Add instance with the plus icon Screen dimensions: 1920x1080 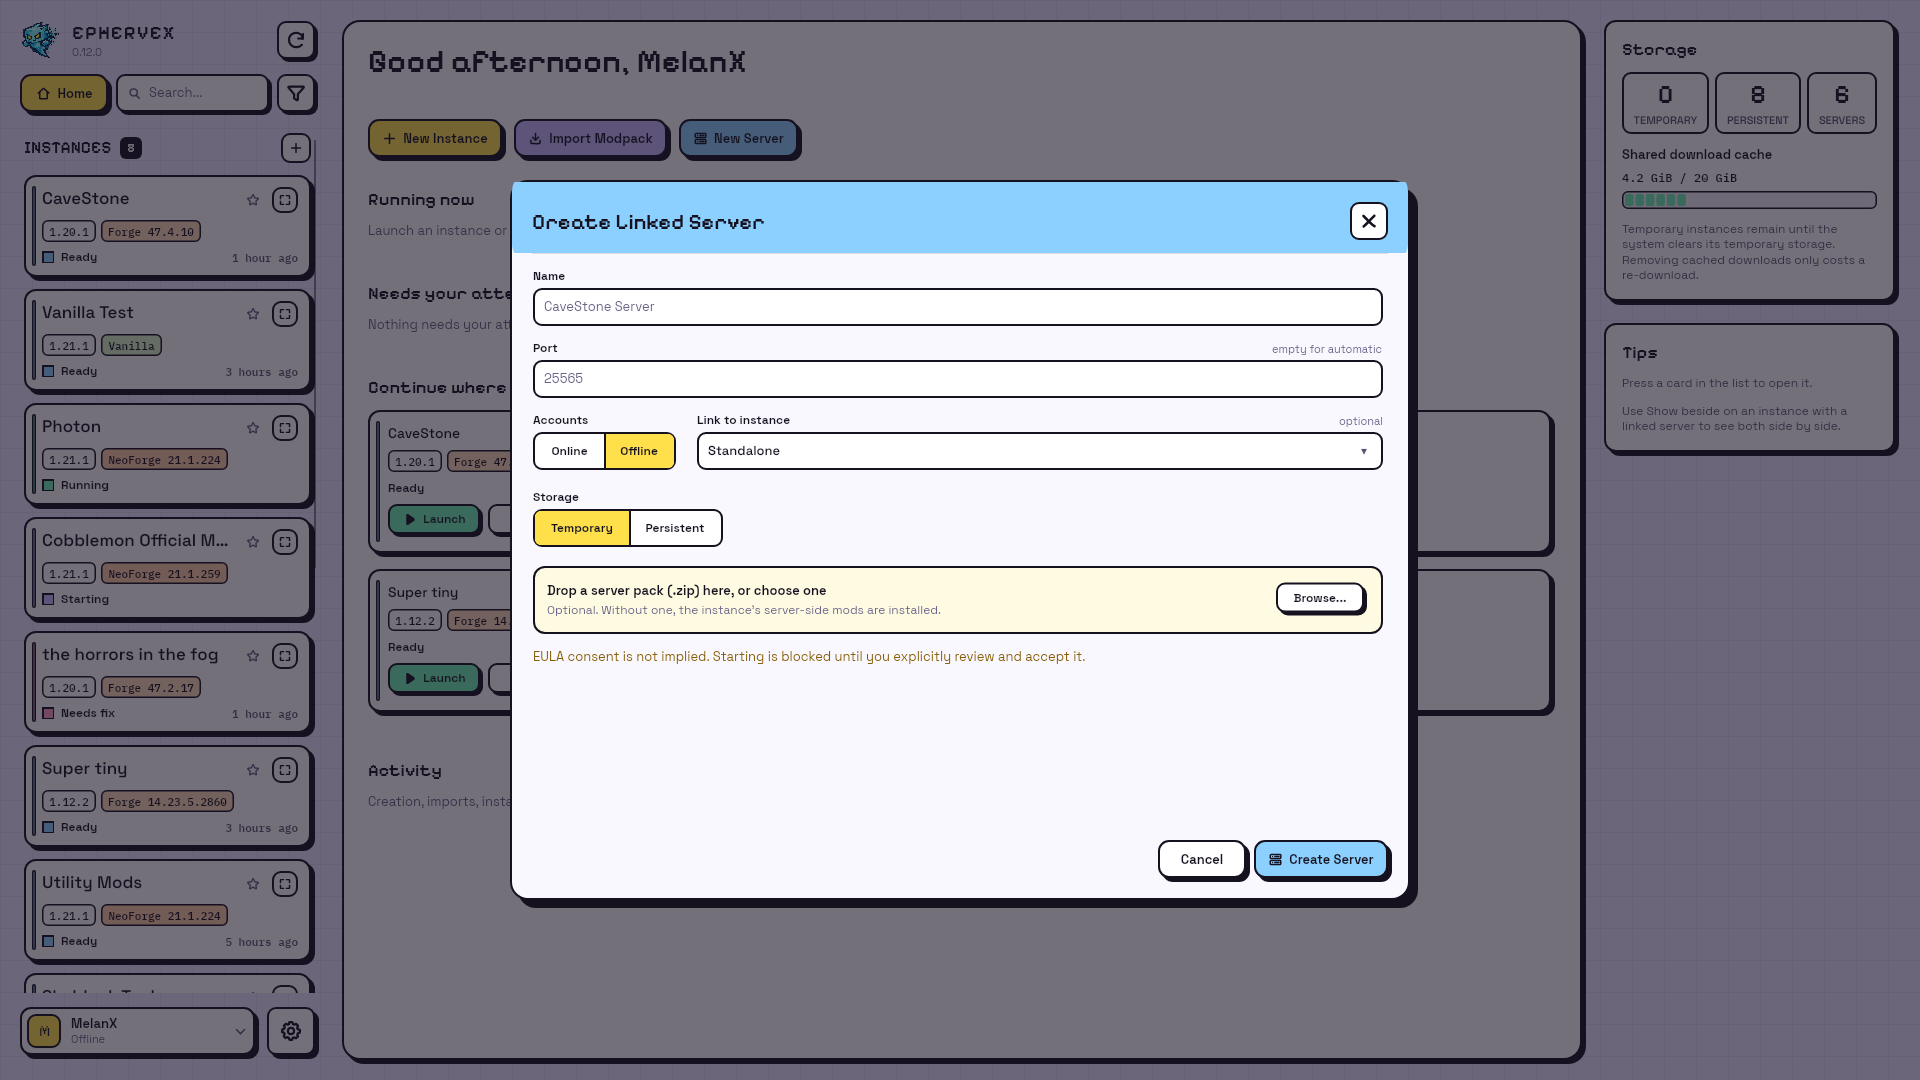coord(296,148)
